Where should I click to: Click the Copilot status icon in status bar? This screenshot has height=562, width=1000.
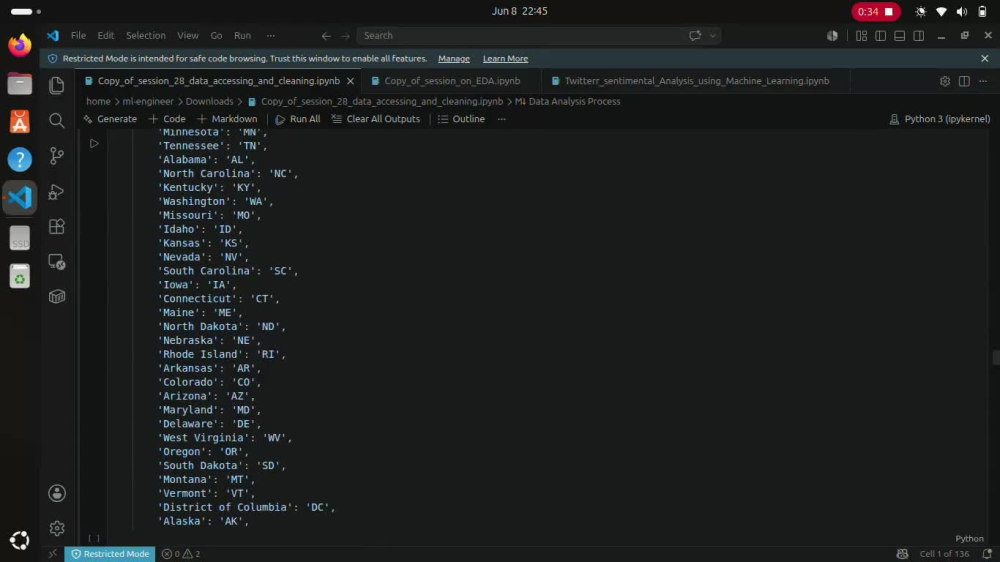[902, 554]
